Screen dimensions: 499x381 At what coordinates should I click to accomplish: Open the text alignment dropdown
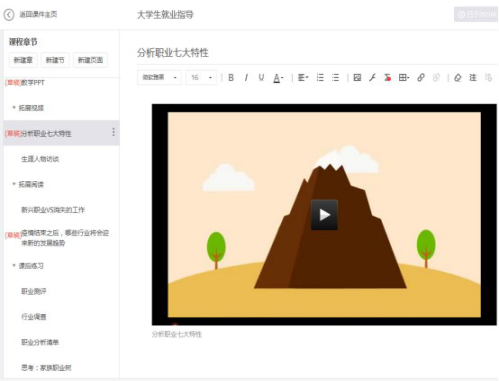(x=303, y=78)
